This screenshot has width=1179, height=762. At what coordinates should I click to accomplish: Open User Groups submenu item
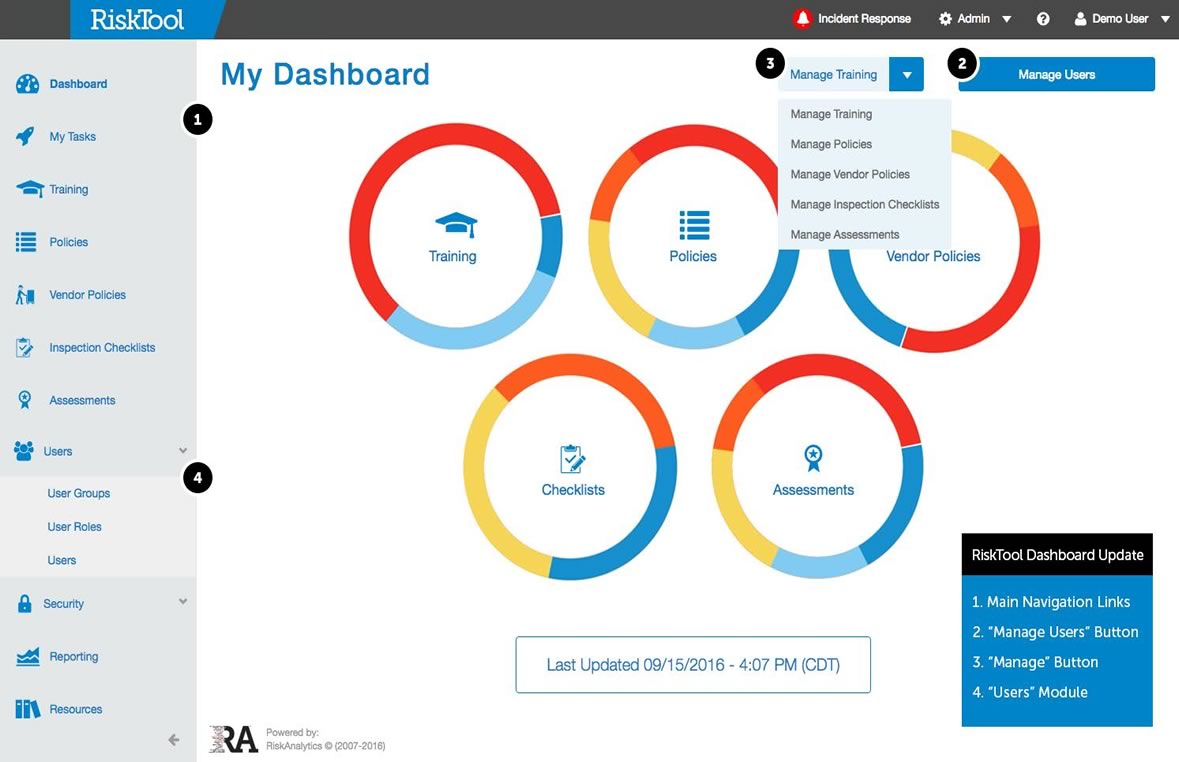[x=79, y=493]
